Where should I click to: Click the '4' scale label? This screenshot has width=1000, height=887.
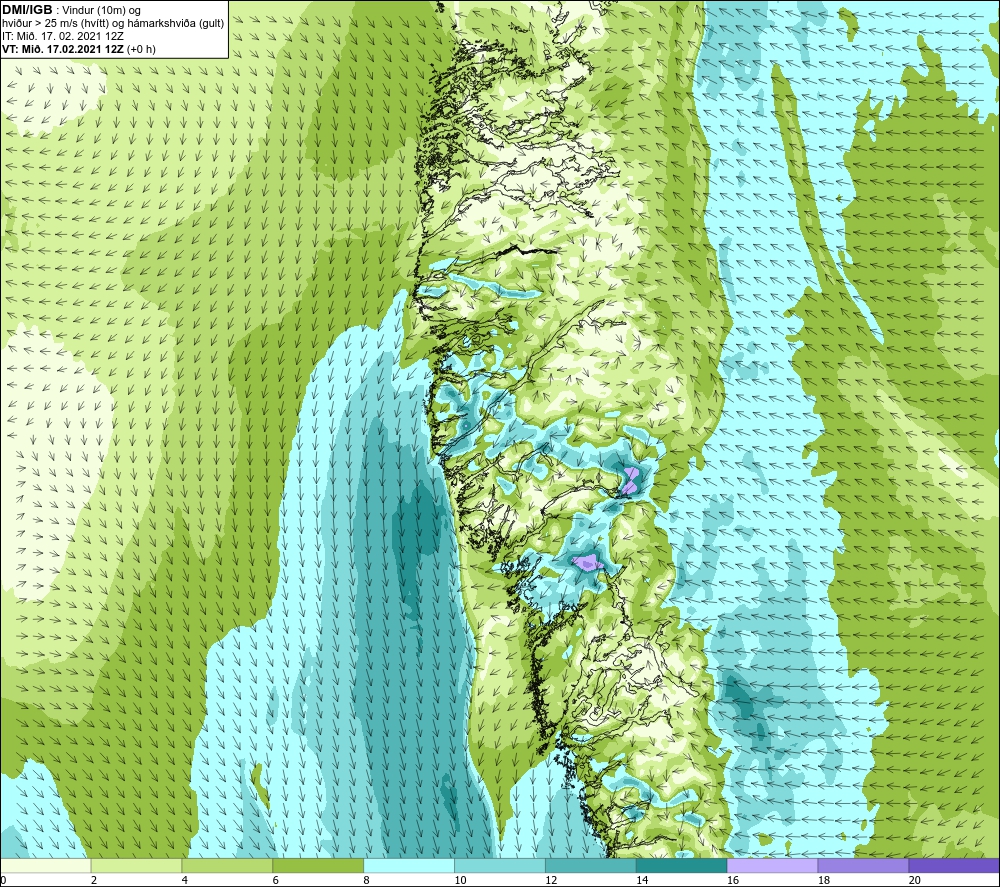pos(185,880)
